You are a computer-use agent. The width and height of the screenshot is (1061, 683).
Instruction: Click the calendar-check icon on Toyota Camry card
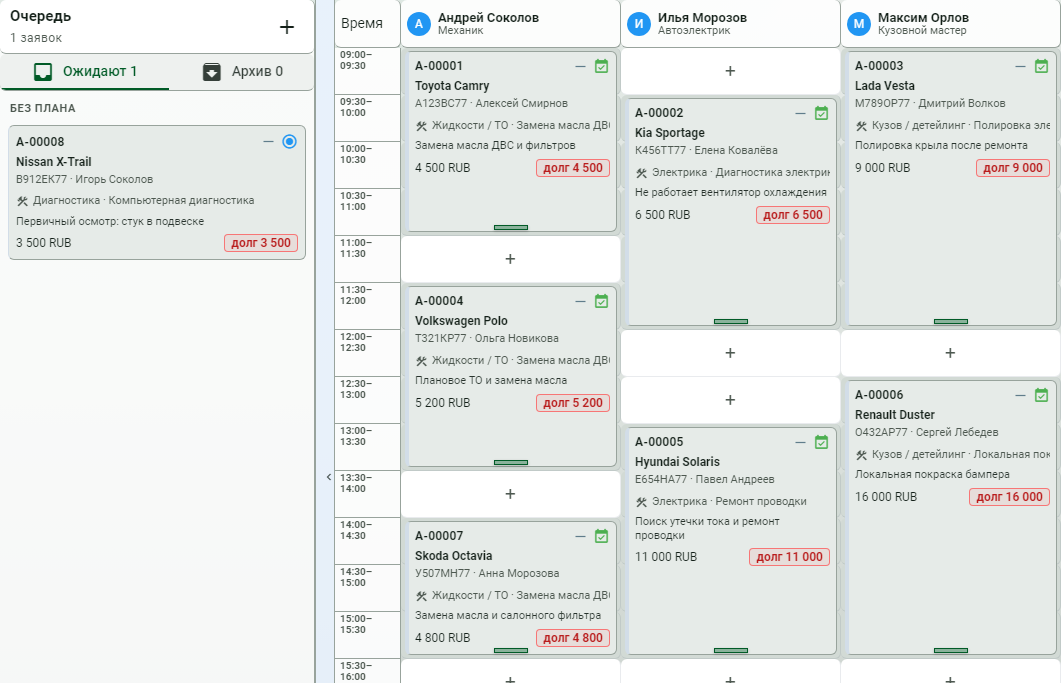[x=602, y=66]
